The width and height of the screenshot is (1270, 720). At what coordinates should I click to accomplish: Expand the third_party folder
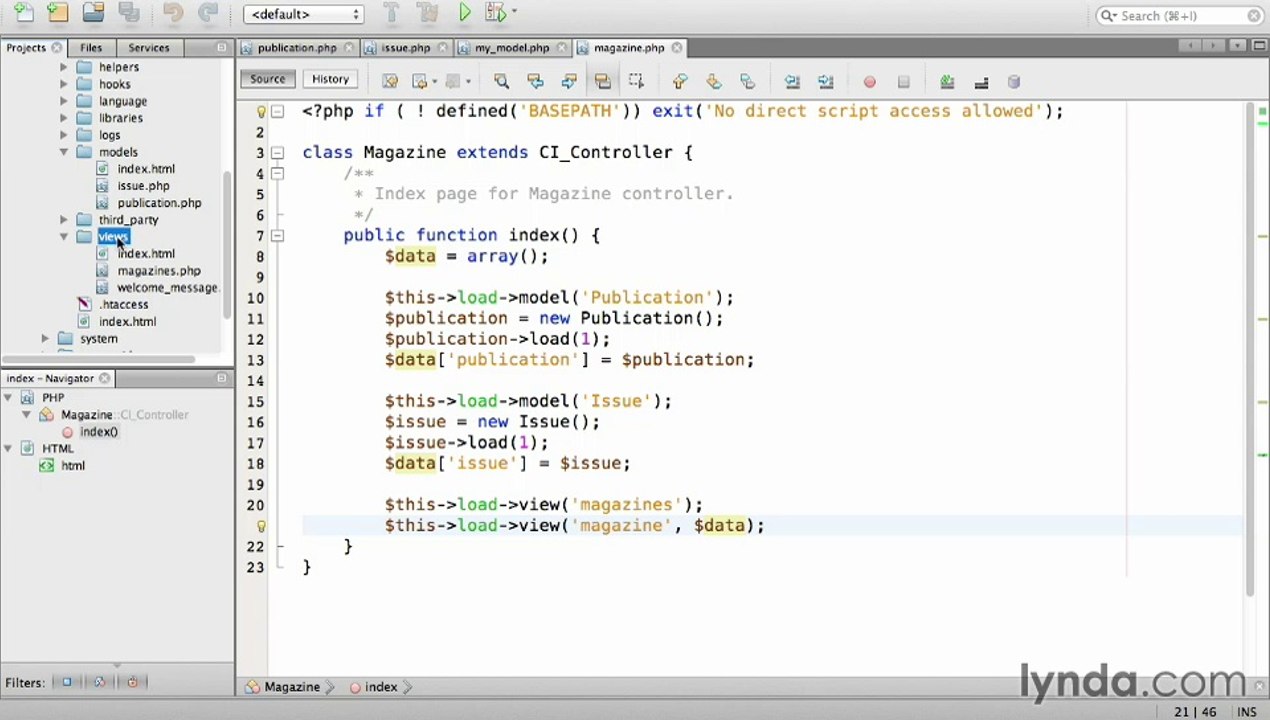coord(64,220)
